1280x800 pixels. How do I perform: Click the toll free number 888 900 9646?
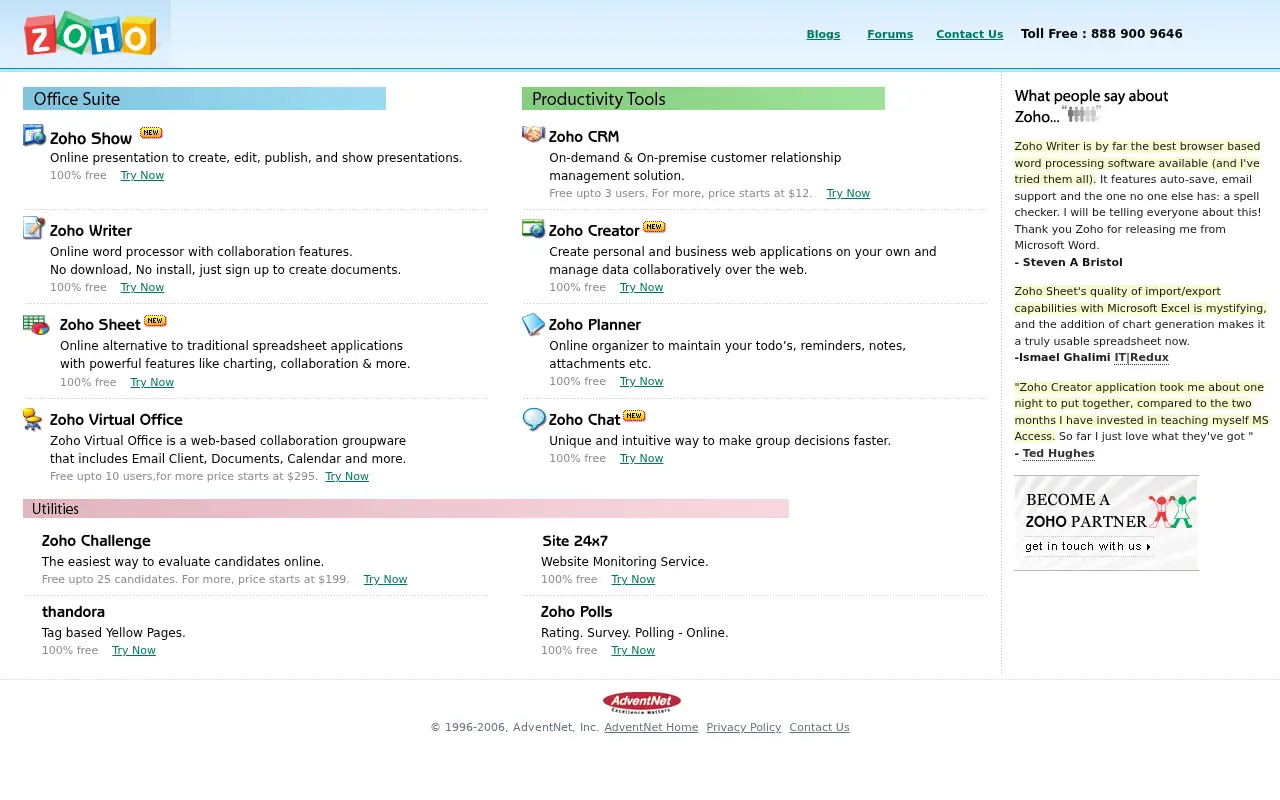tap(1136, 34)
